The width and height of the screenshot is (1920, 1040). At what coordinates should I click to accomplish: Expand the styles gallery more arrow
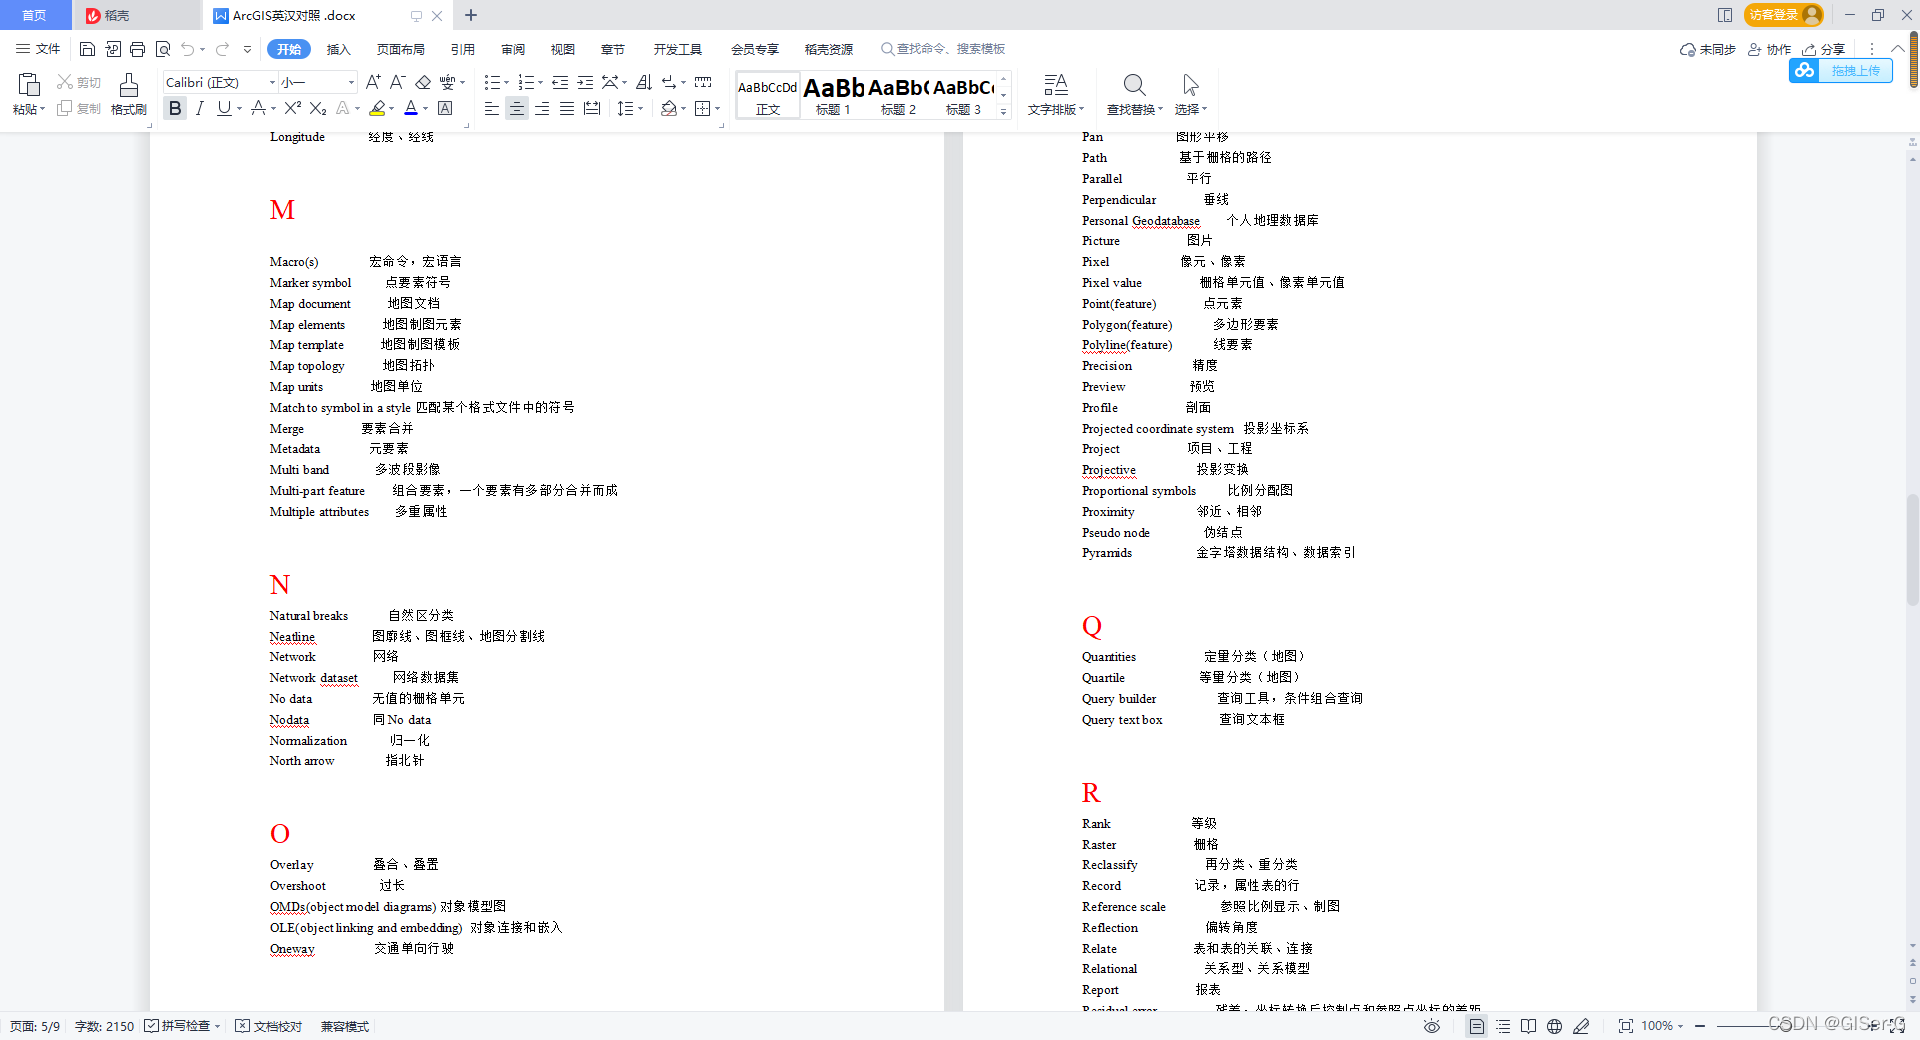tap(1004, 112)
